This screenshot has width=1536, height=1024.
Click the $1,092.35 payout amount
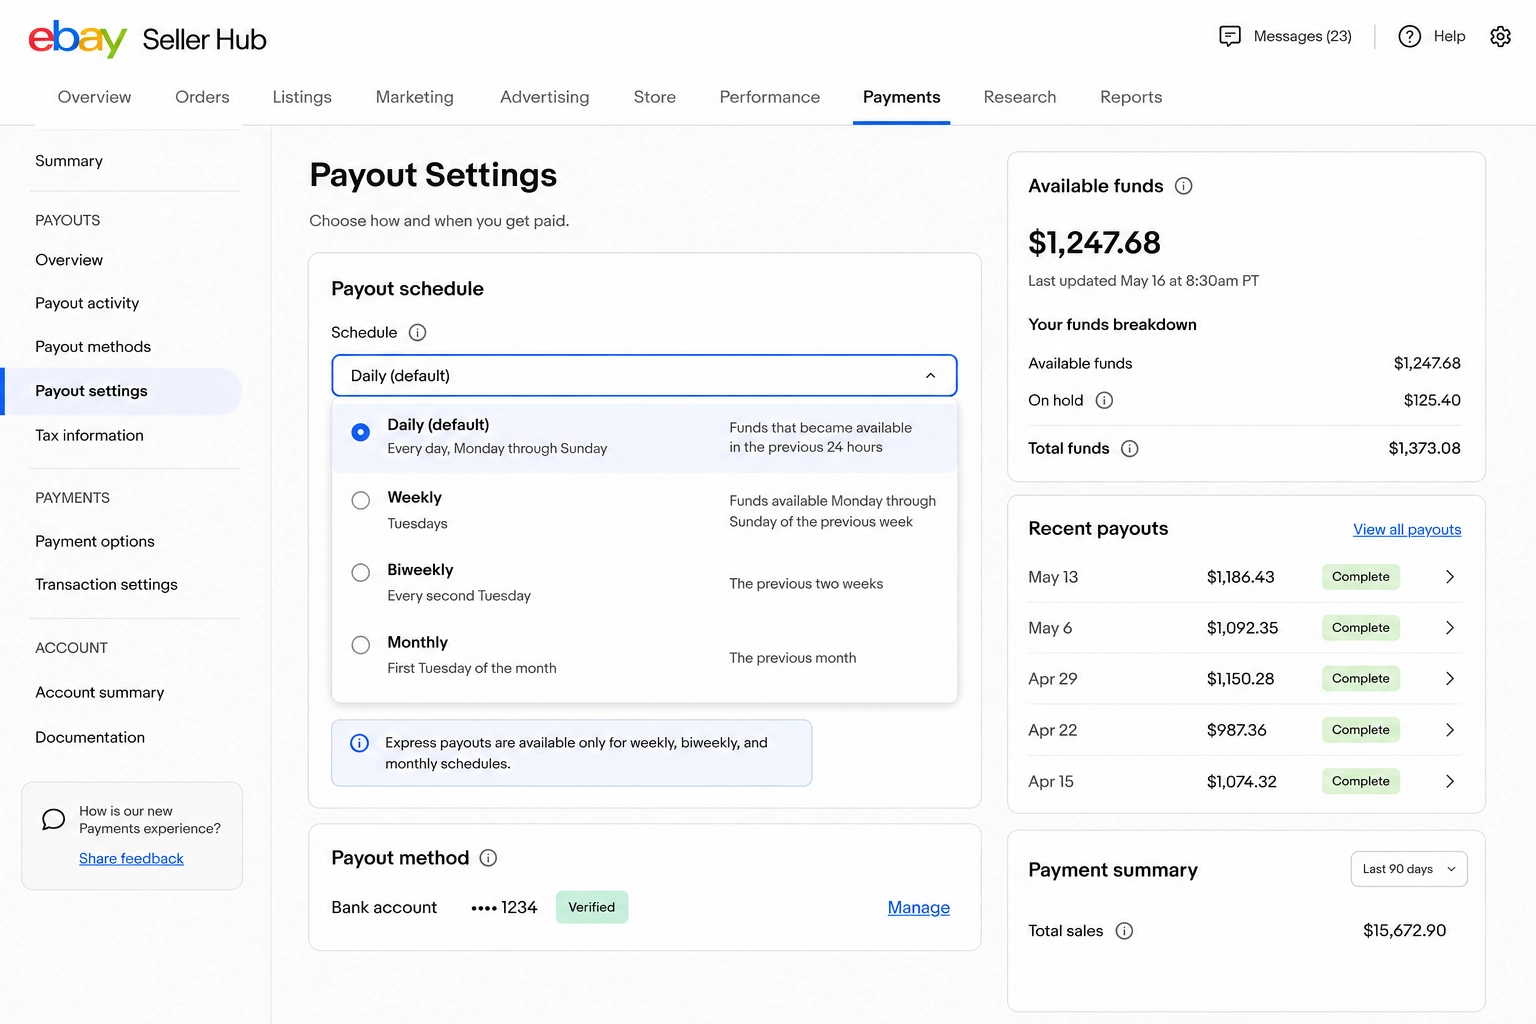click(x=1243, y=628)
